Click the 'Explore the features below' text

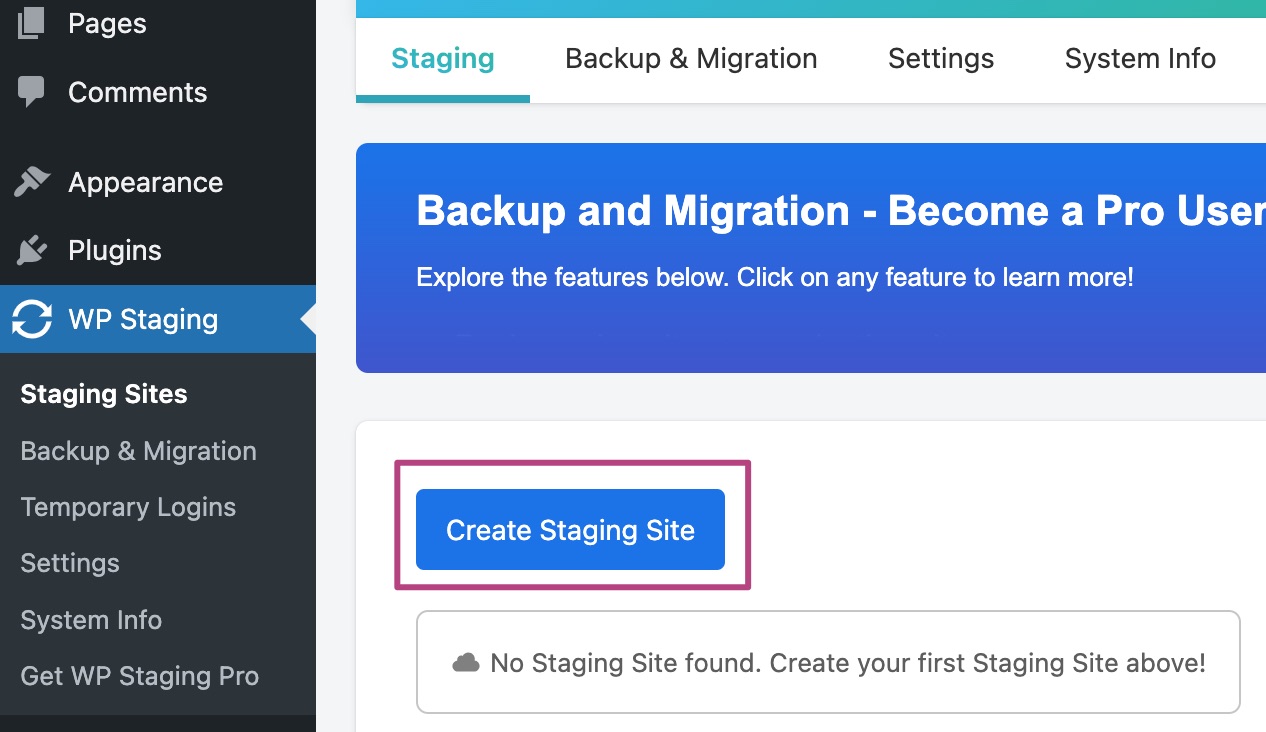775,277
